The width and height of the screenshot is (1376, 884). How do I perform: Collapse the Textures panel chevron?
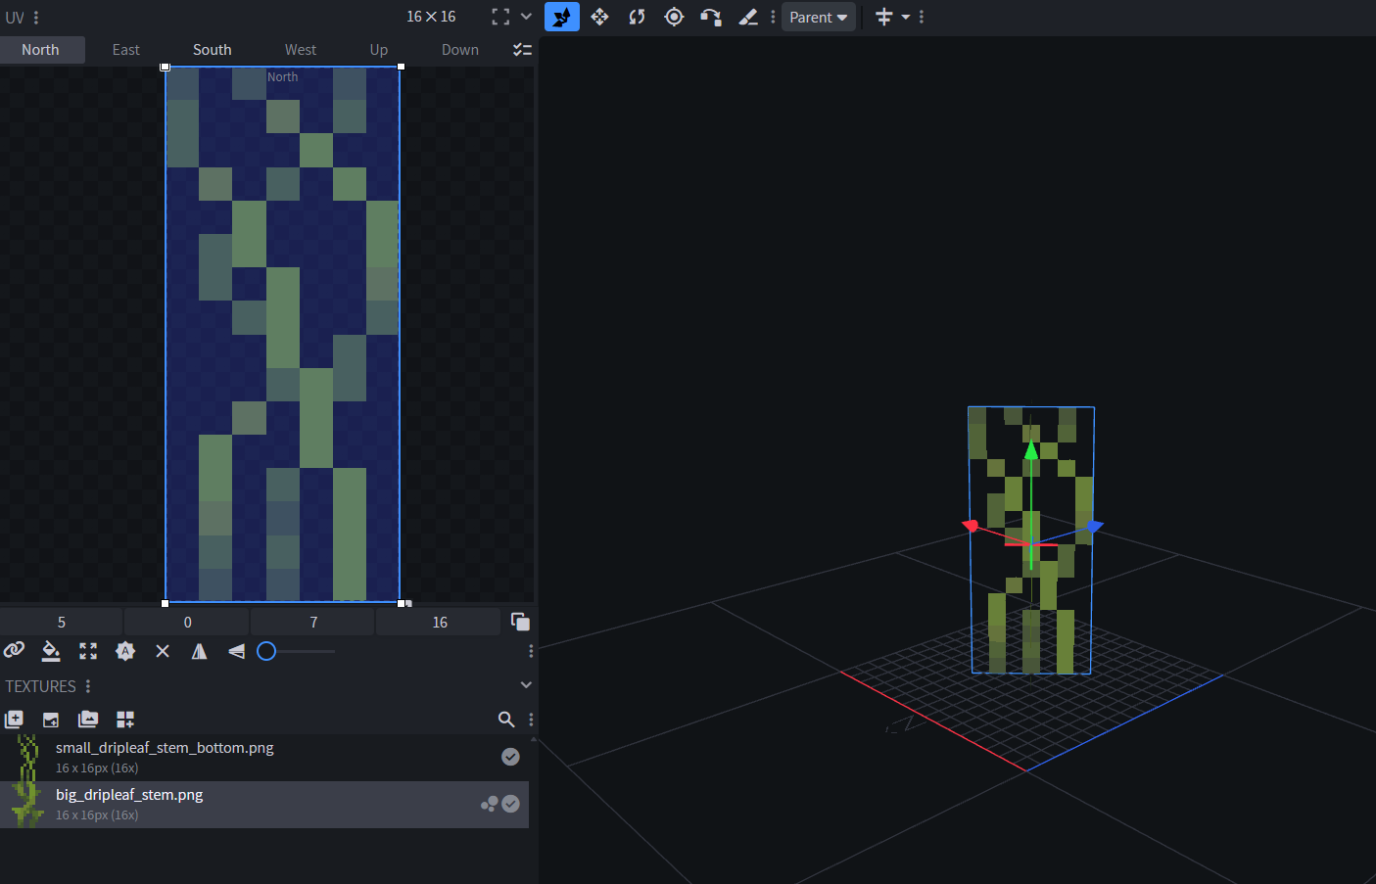(x=526, y=685)
